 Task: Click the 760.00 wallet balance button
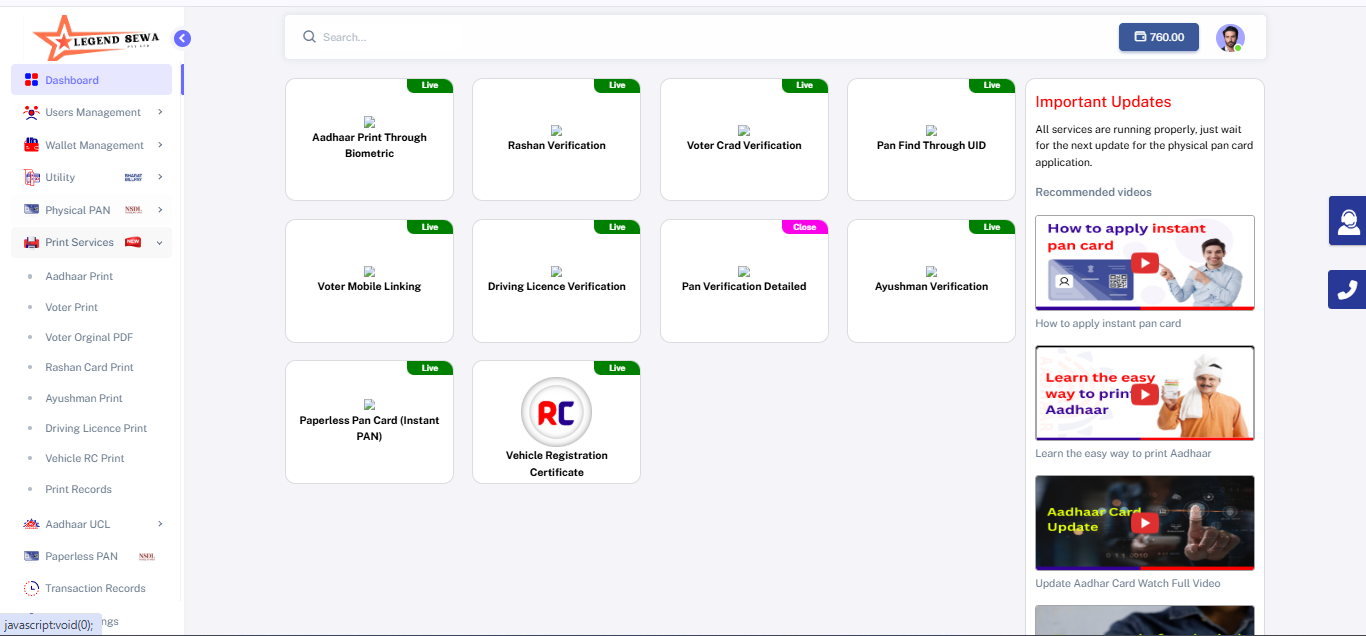pos(1159,37)
